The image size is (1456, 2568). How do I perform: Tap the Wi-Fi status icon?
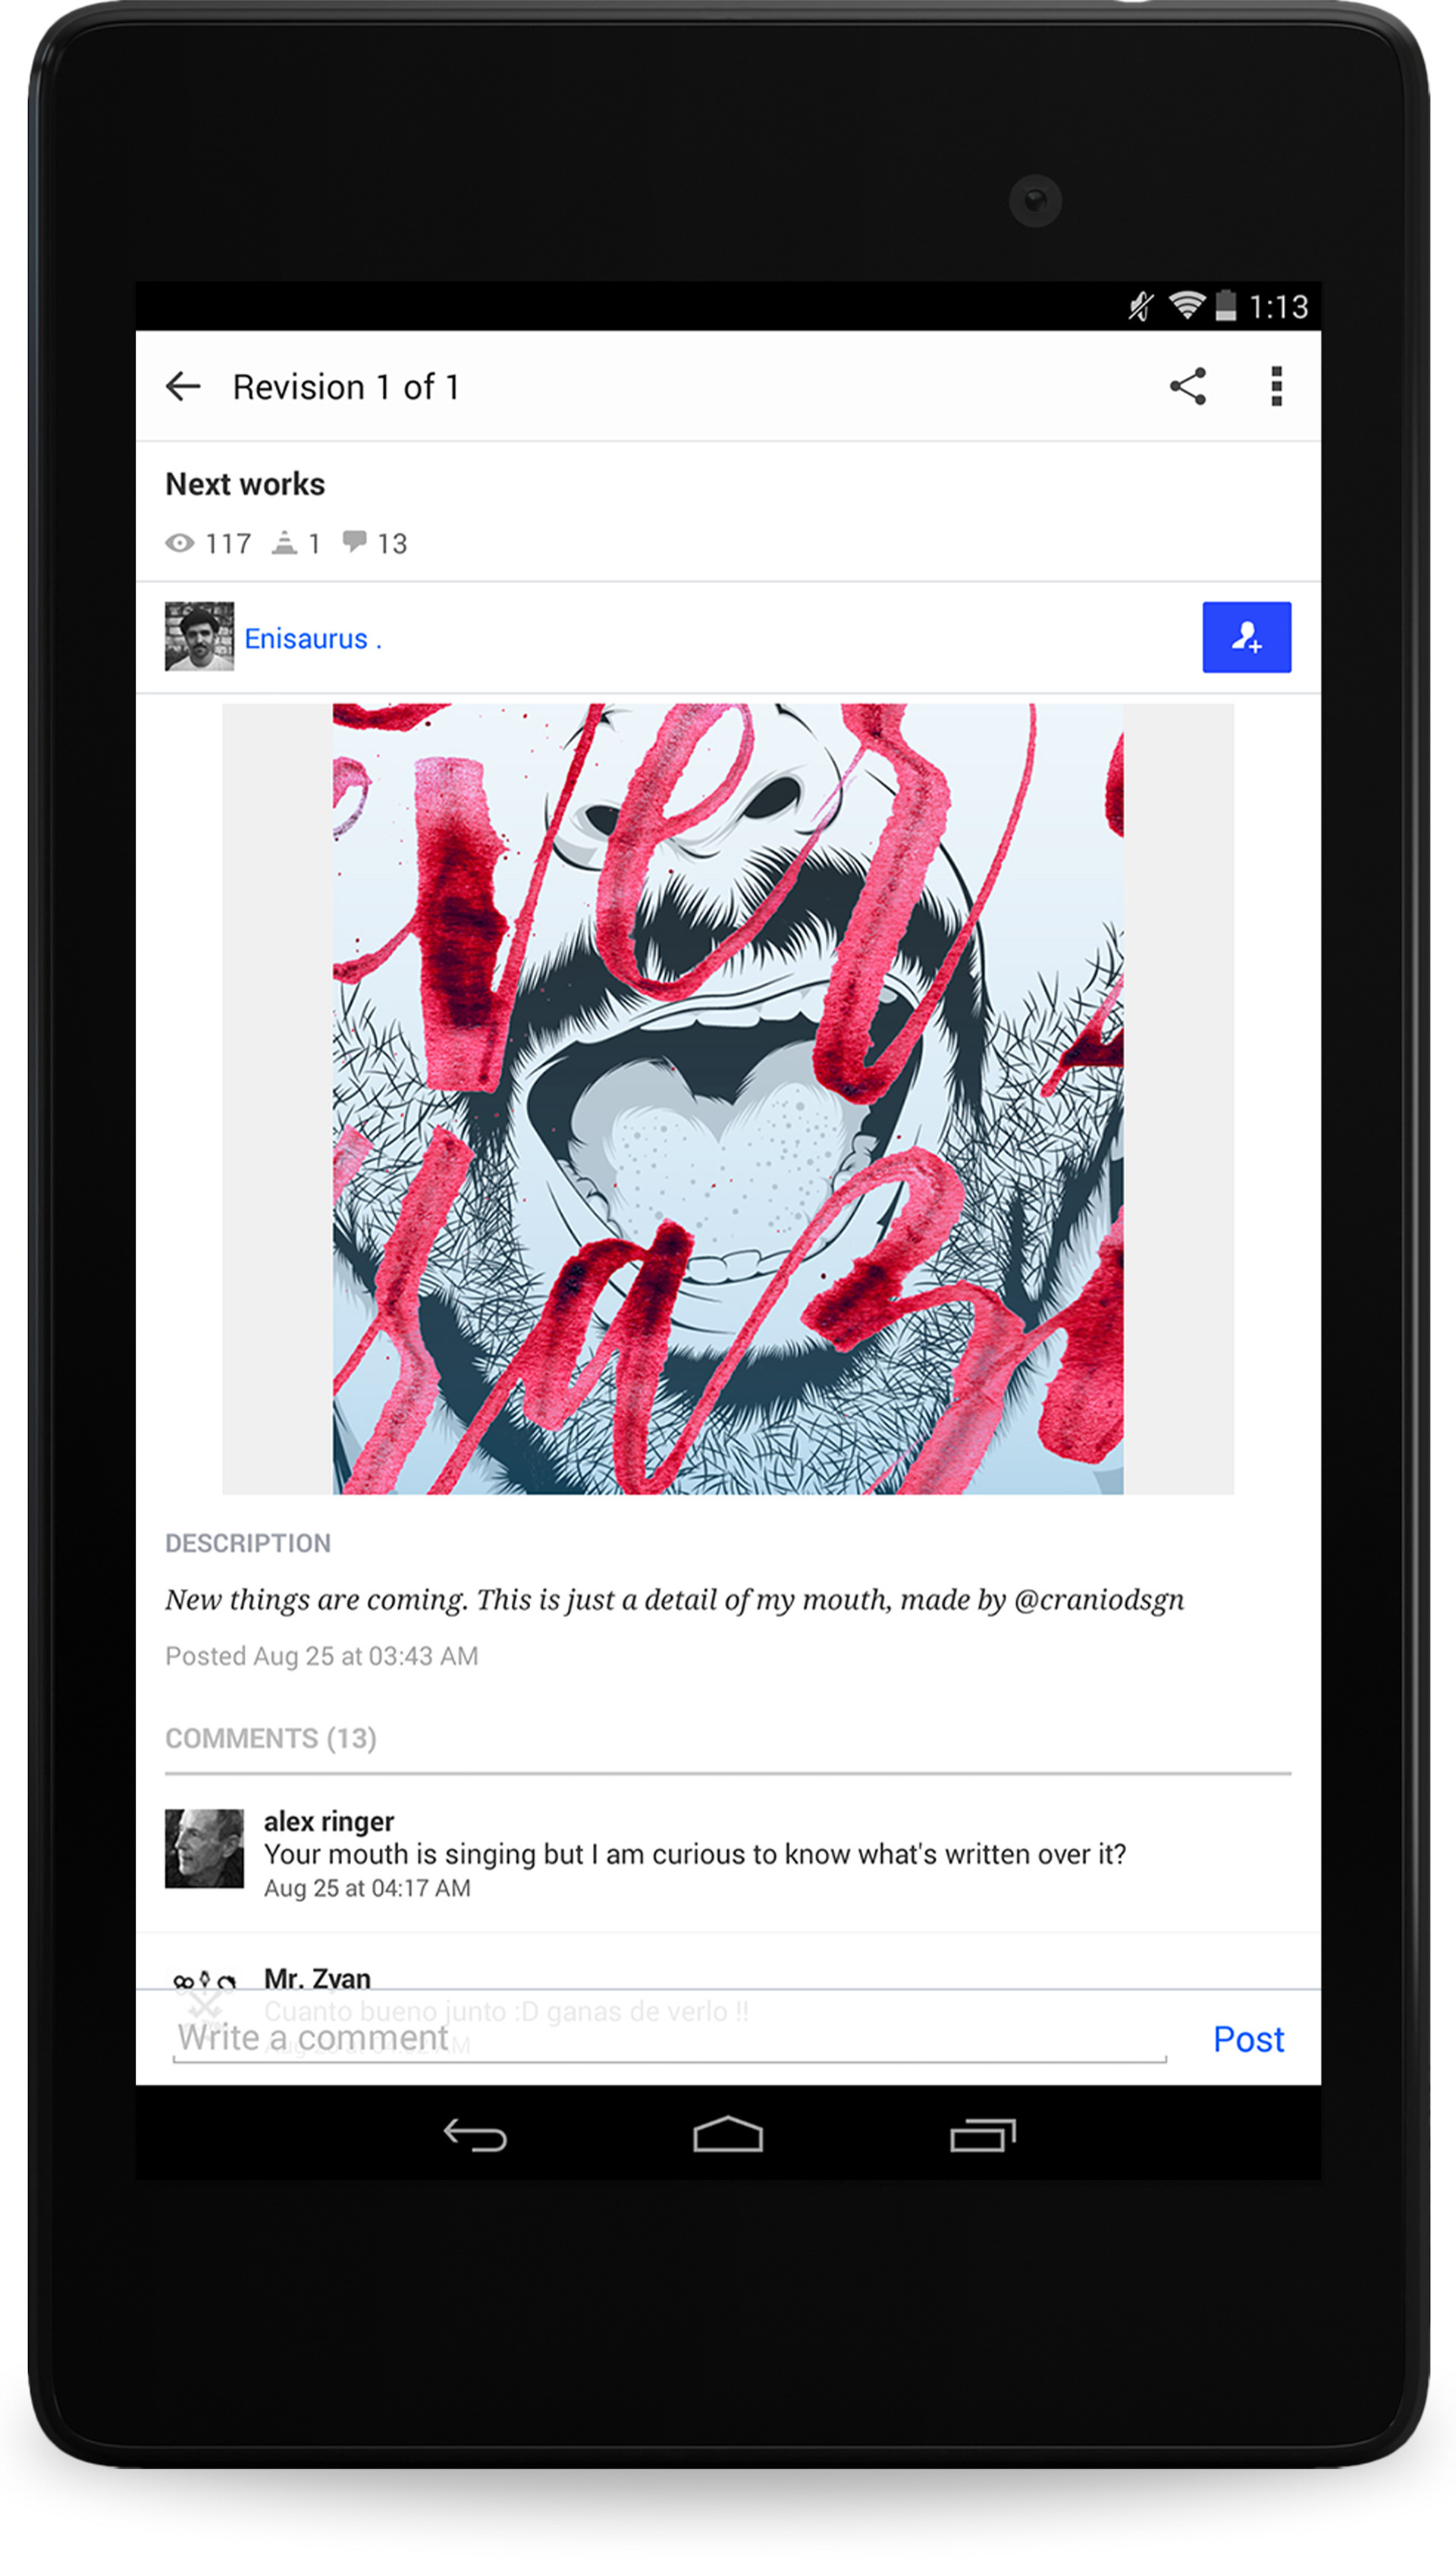(x=1187, y=305)
